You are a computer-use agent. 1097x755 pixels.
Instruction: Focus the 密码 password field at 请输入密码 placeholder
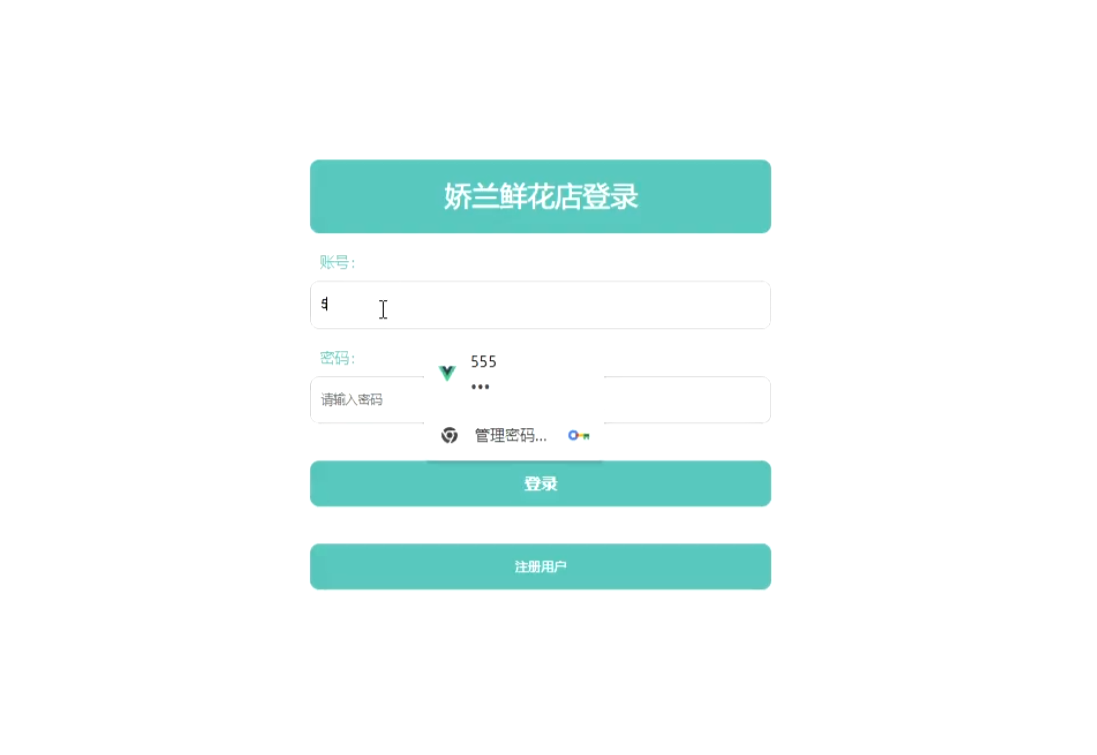(x=367, y=400)
